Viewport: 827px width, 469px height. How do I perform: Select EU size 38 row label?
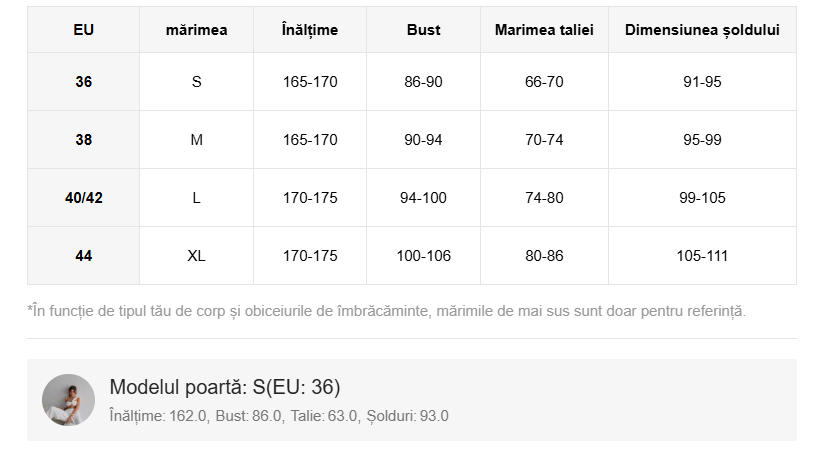[83, 140]
